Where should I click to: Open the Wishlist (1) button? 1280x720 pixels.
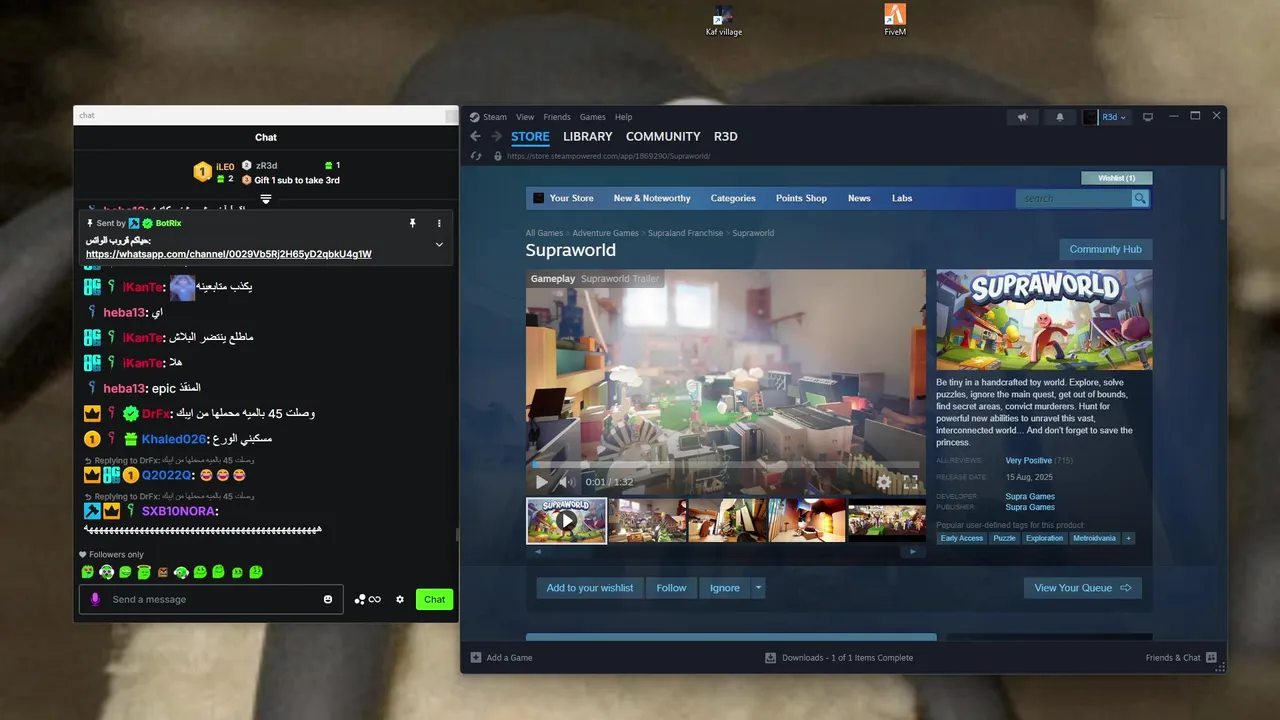pos(1117,178)
